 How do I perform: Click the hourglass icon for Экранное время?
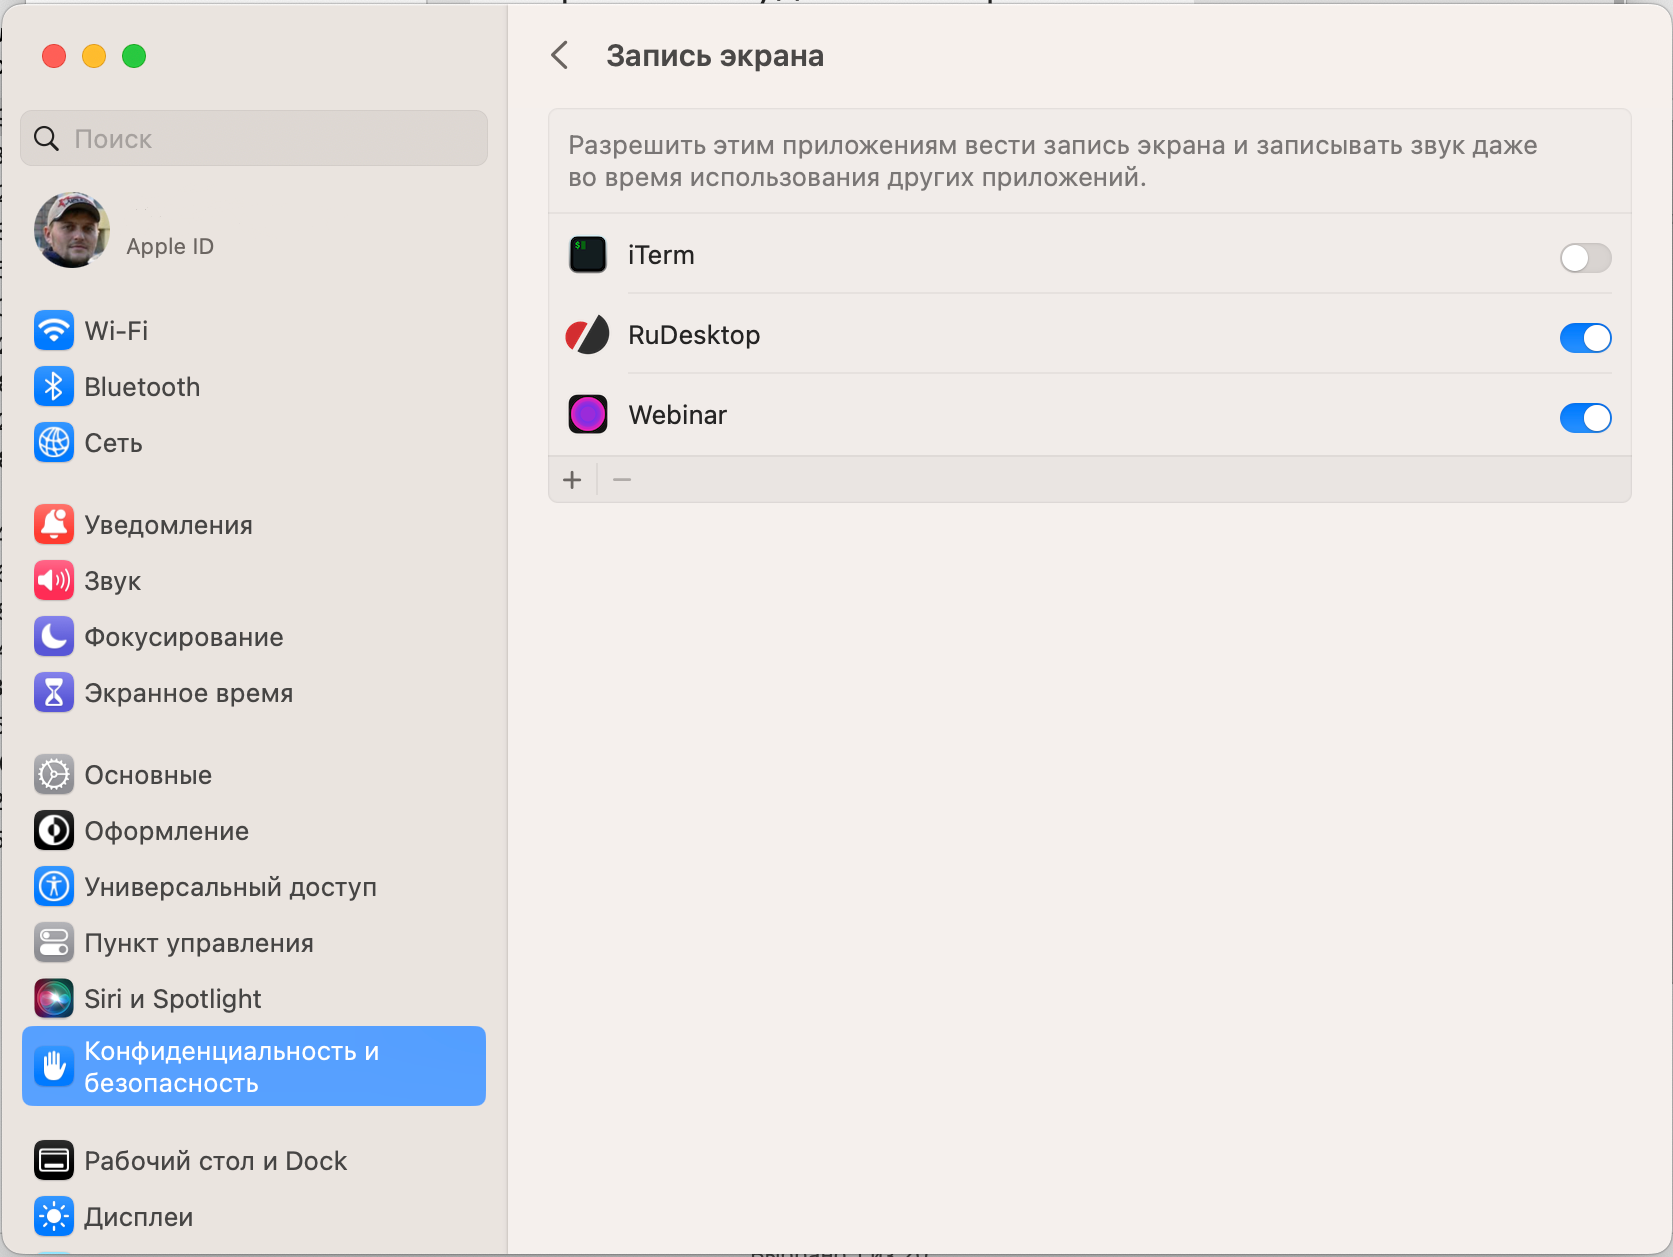click(54, 692)
